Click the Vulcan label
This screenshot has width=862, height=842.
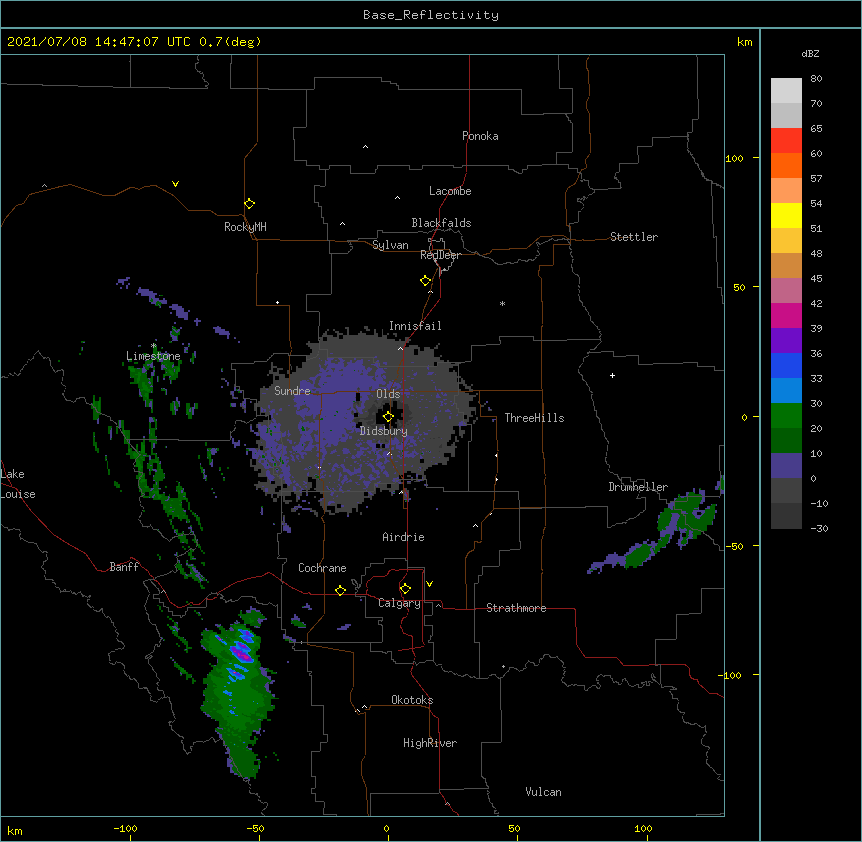coord(543,792)
